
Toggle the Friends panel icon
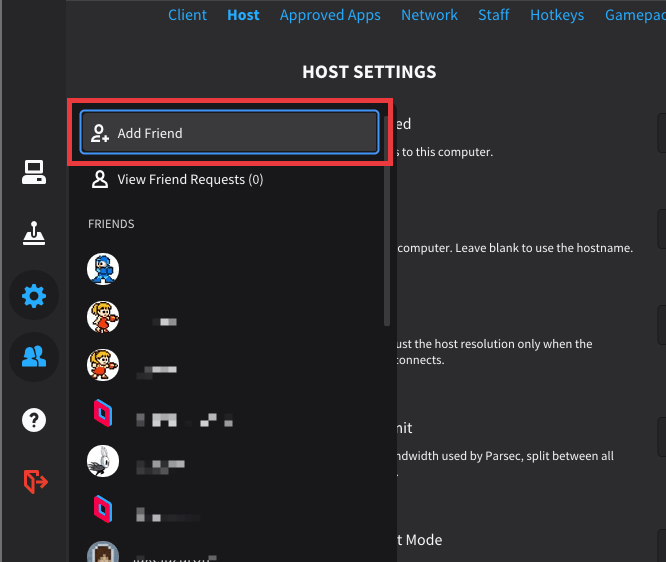(34, 357)
